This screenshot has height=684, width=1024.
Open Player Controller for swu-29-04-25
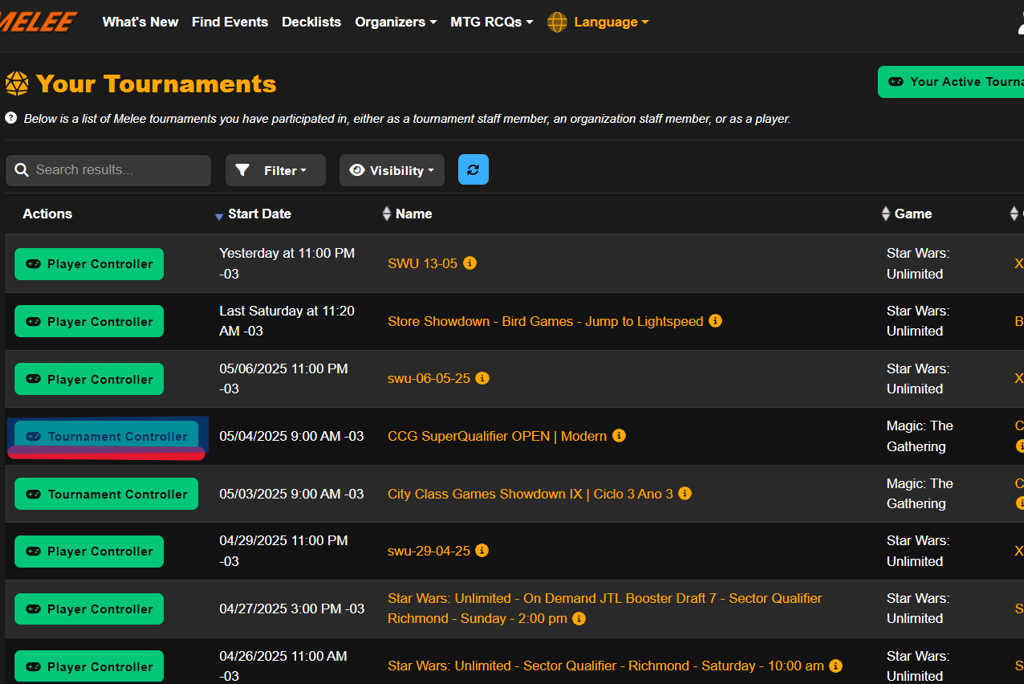89,551
